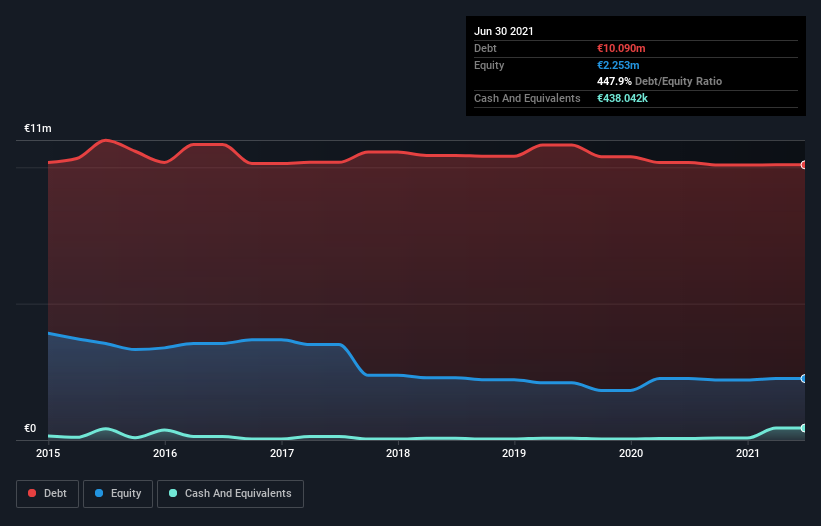Screen dimensions: 821x526
Task: Click the 2019 x-axis label
Action: (x=514, y=453)
